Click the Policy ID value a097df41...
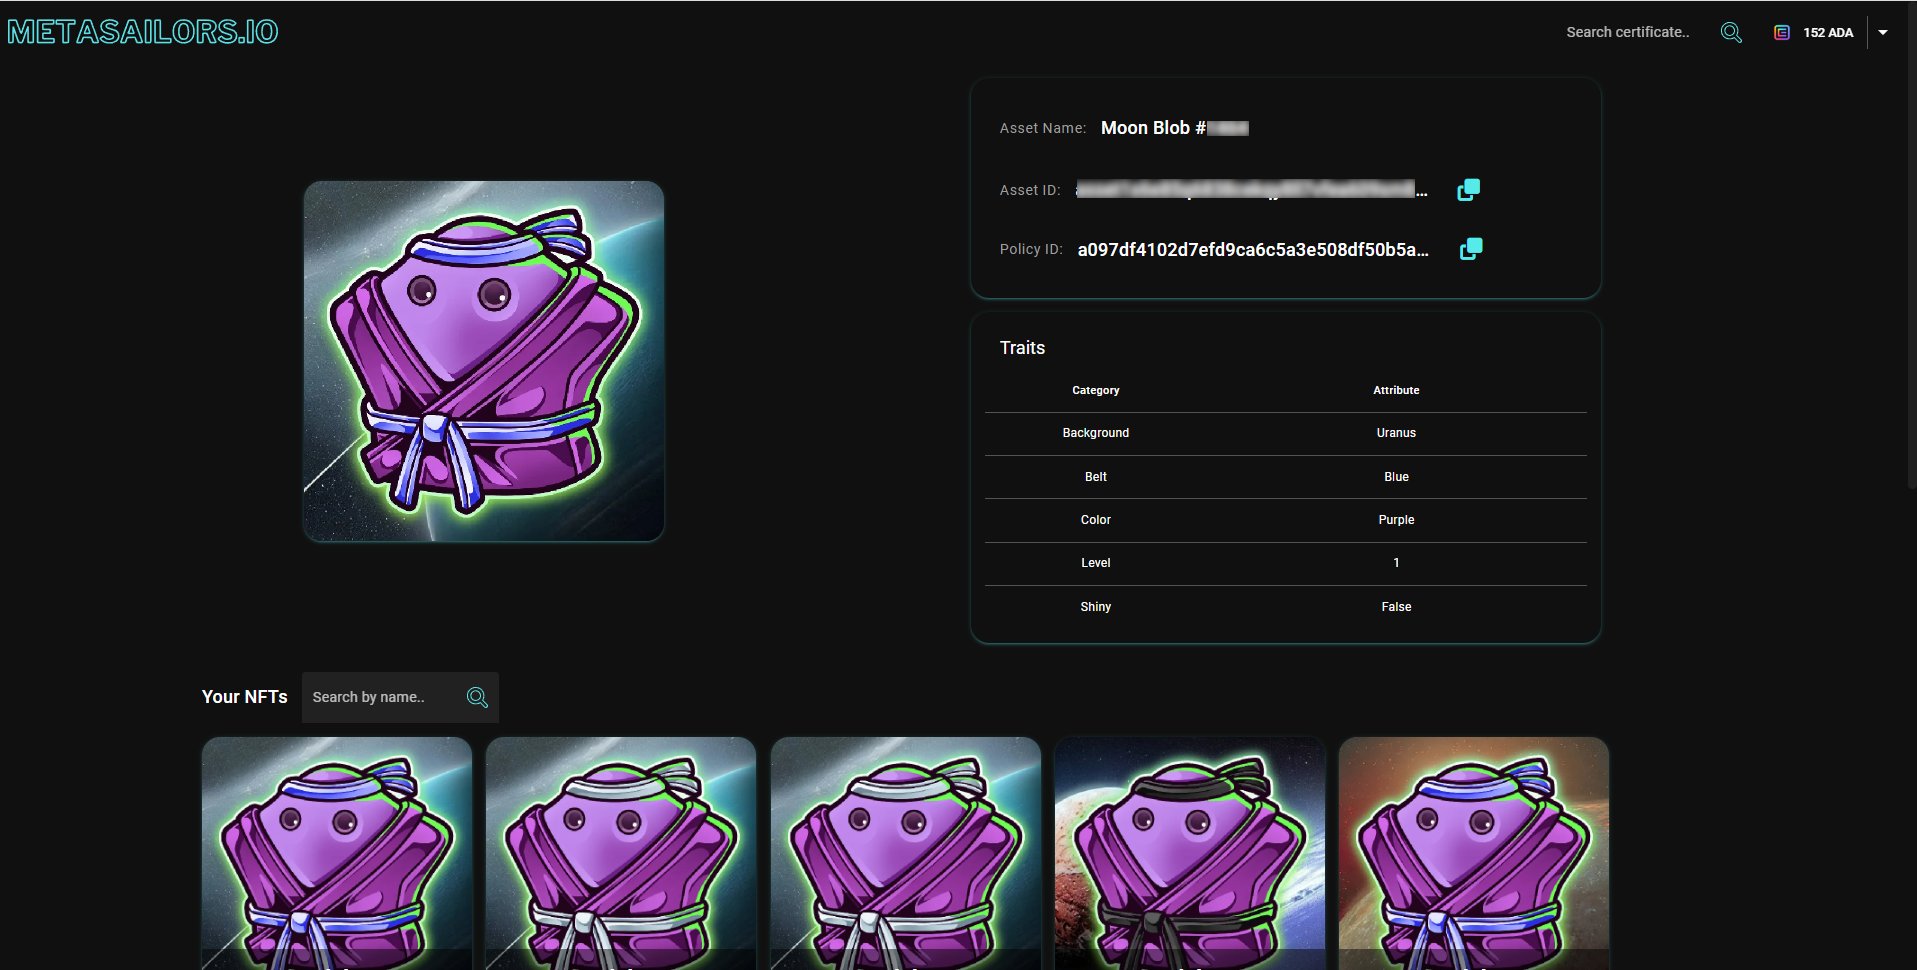The width and height of the screenshot is (1917, 970). (x=1253, y=250)
